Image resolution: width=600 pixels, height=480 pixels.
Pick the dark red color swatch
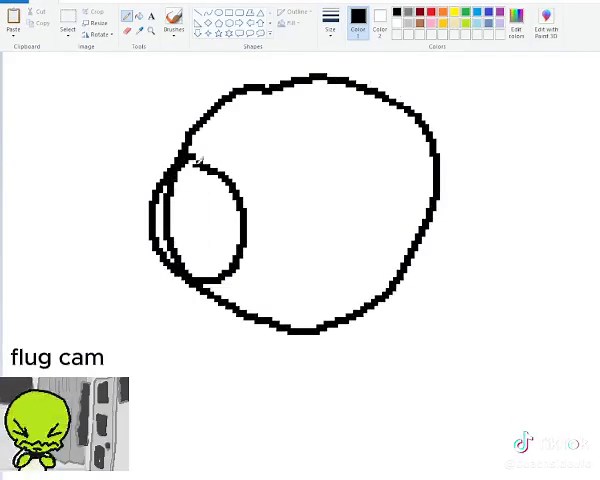pos(420,12)
